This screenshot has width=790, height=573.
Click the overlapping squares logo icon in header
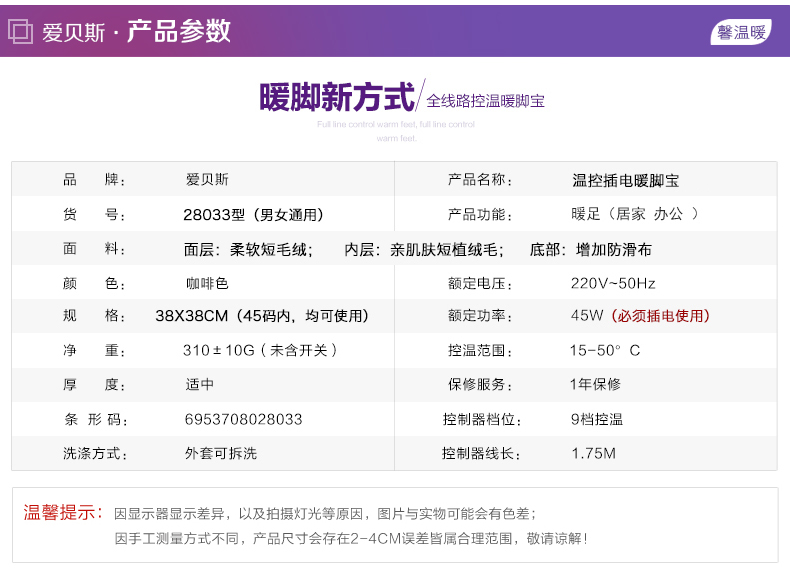20,31
